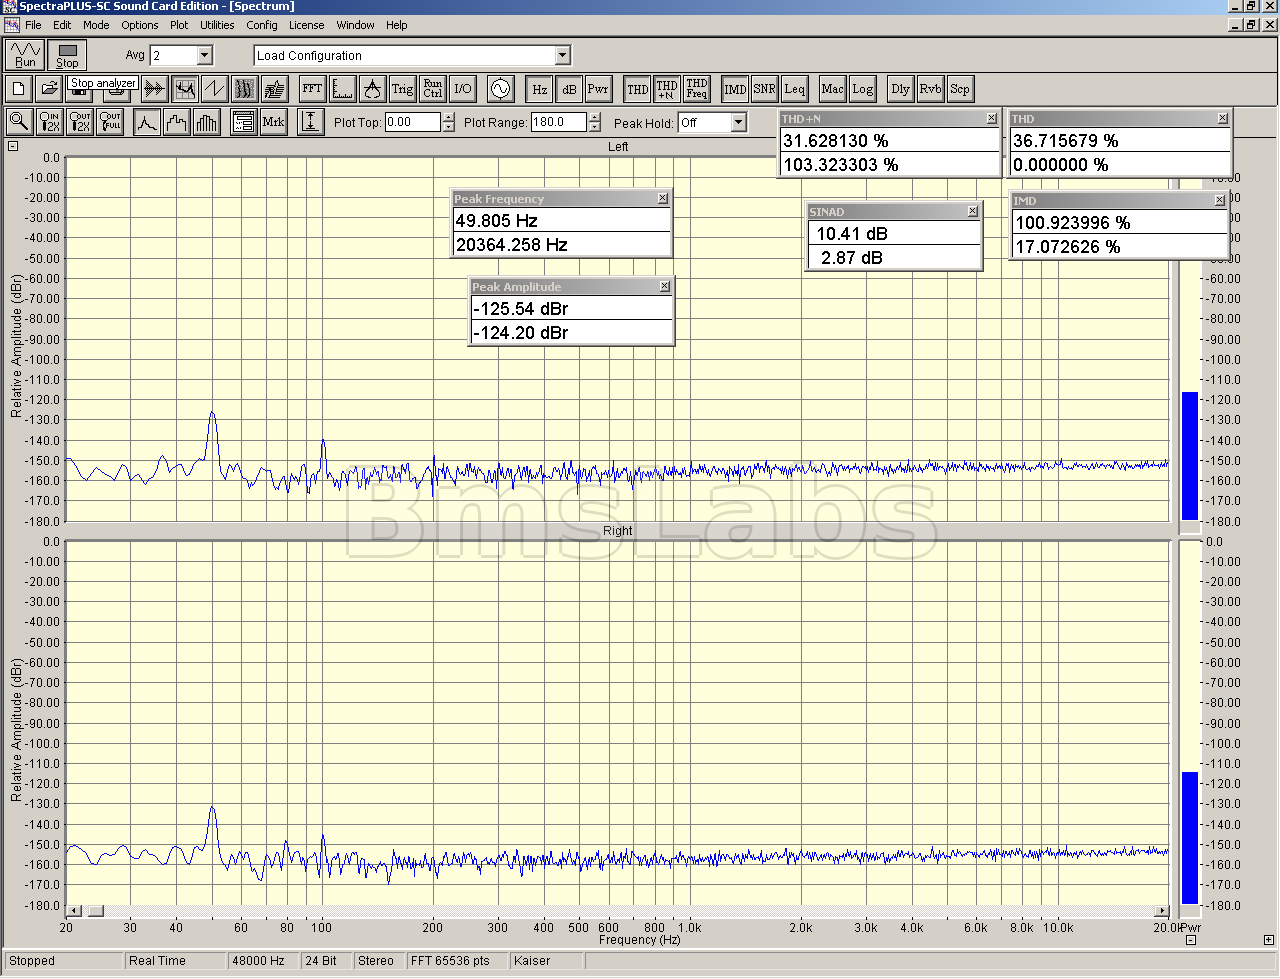Open the Run Ctrl settings
Screen dimensions: 1280x979
tap(432, 89)
